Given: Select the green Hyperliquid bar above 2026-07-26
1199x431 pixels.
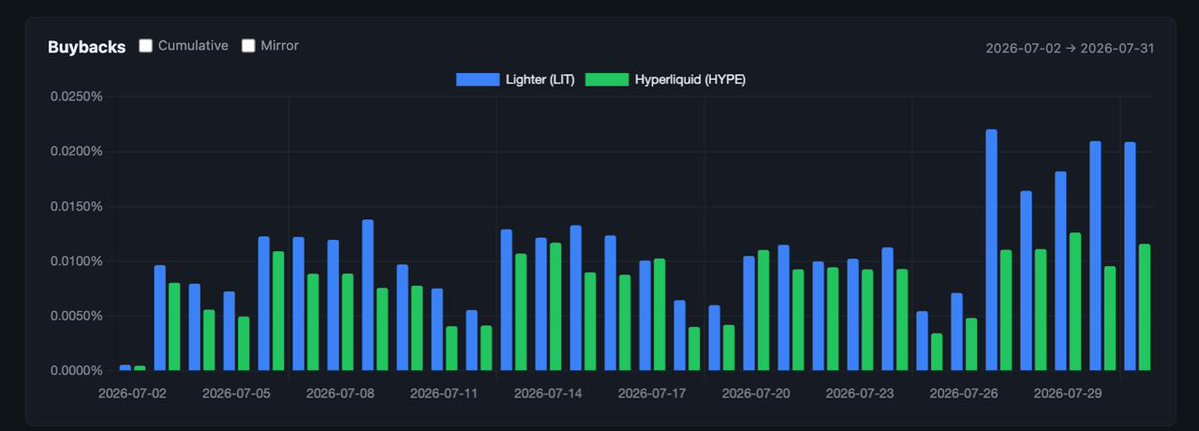Looking at the screenshot, I should point(971,345).
